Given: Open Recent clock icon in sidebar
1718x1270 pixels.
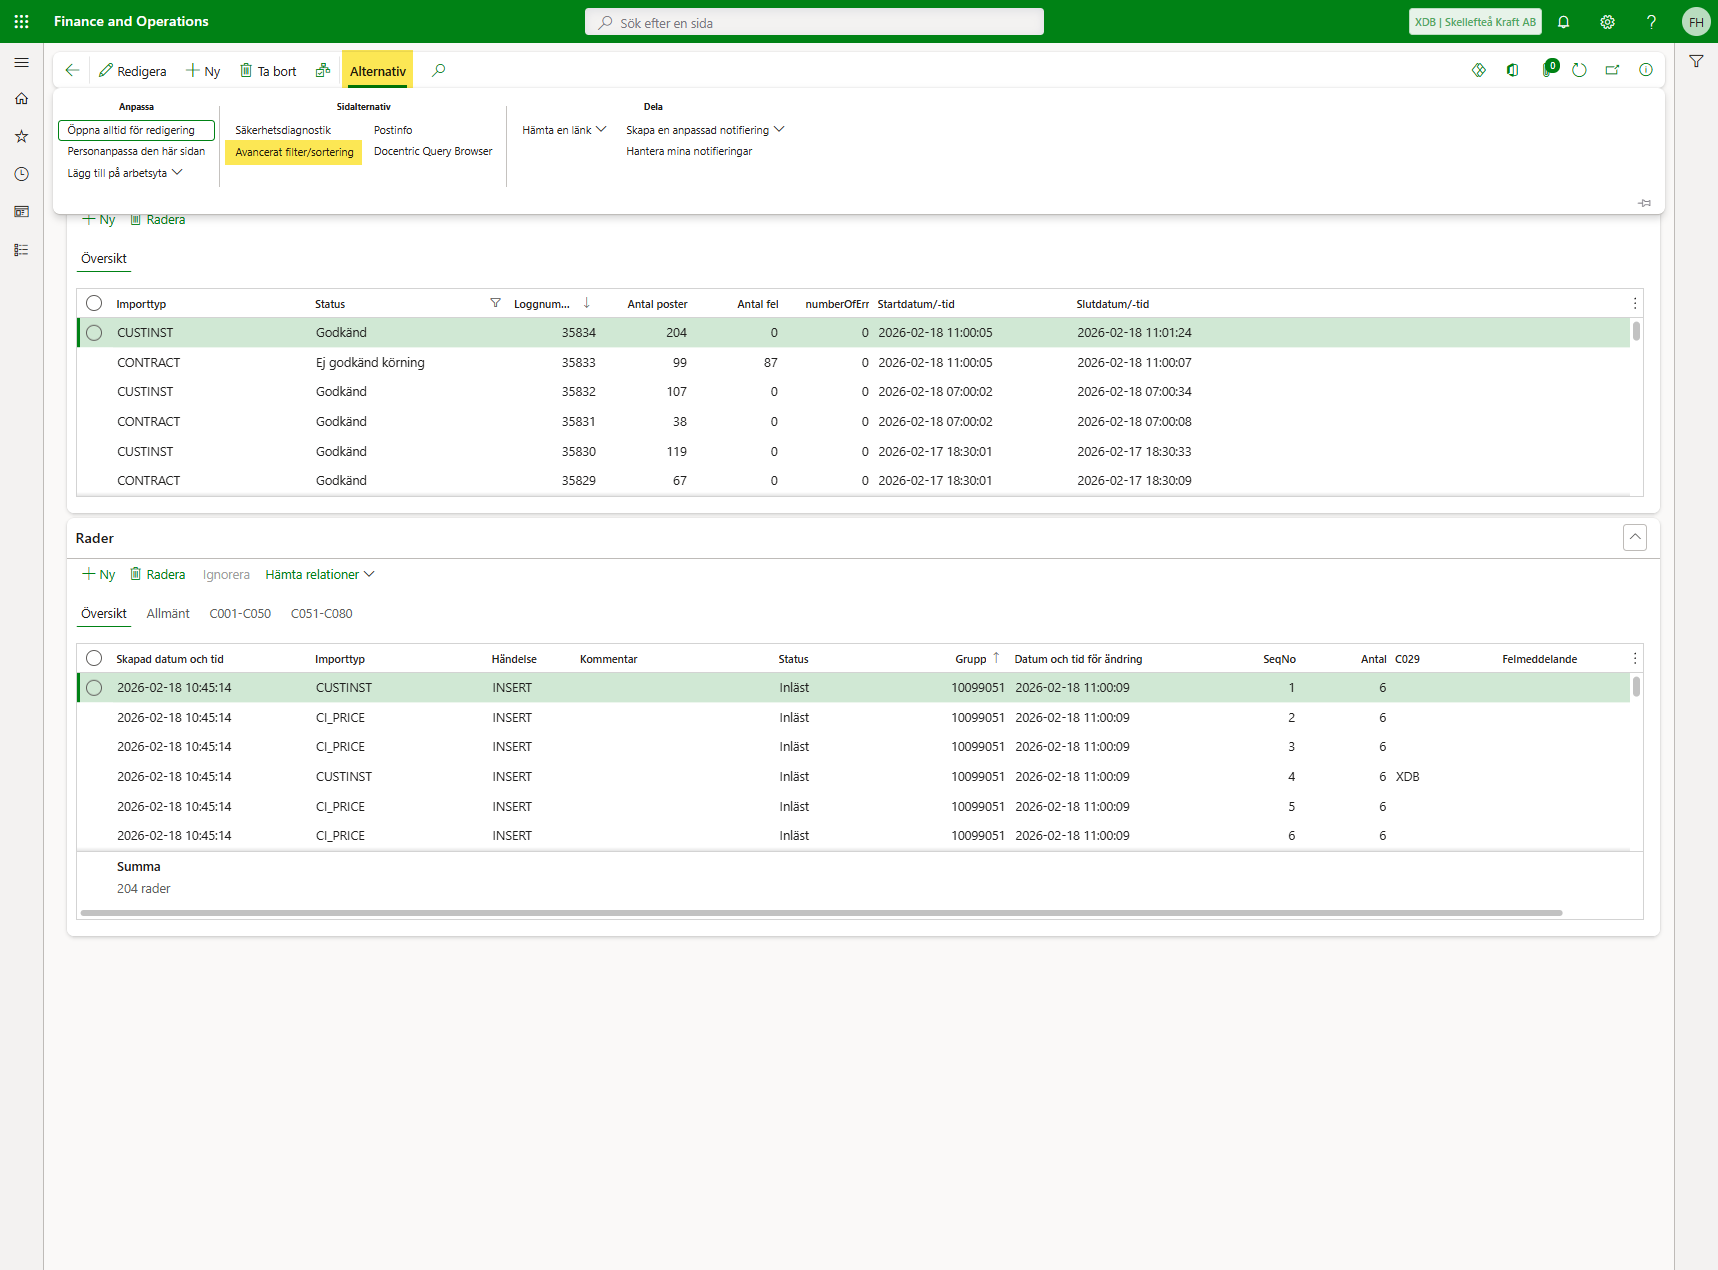Looking at the screenshot, I should (21, 174).
